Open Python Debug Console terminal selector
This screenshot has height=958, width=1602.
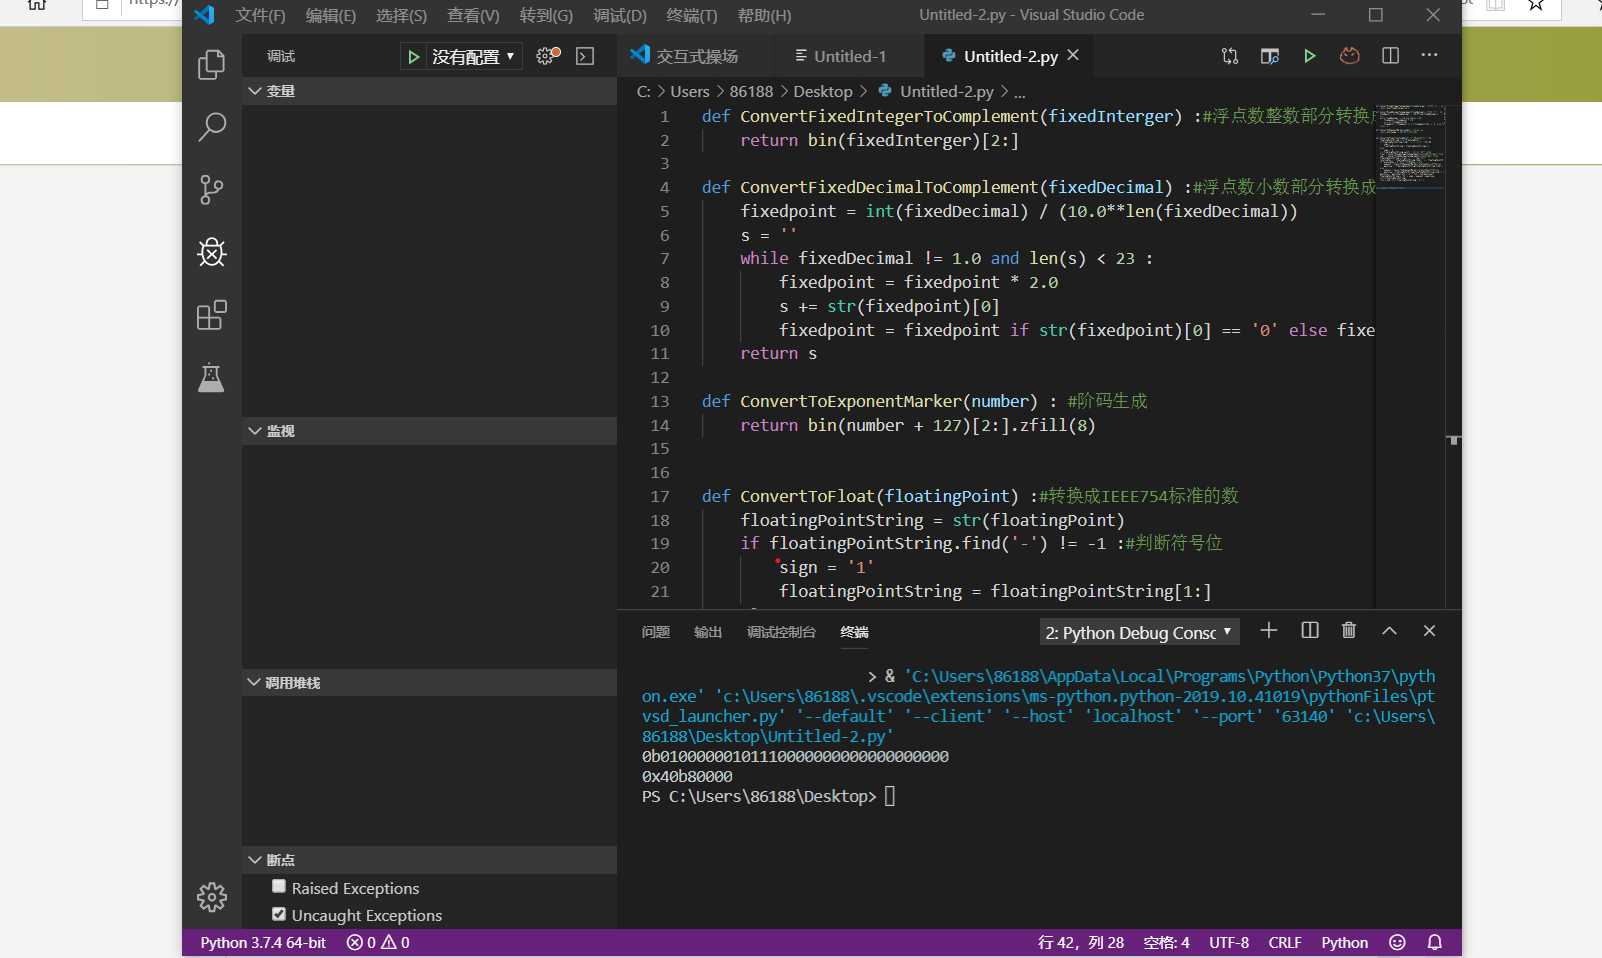[x=1139, y=632]
